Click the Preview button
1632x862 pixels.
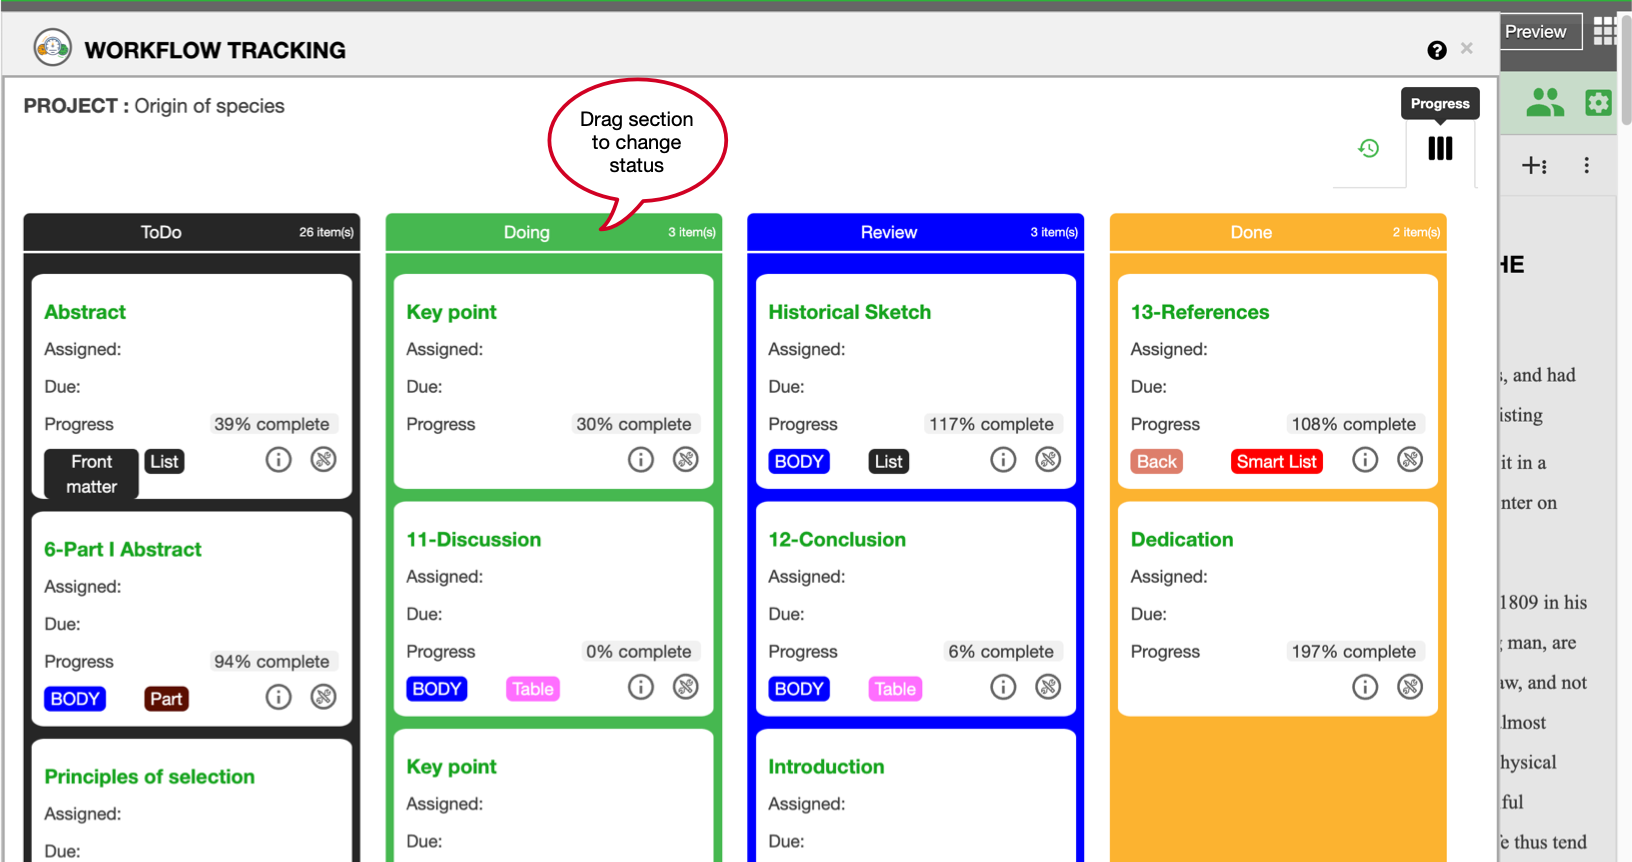1537,32
